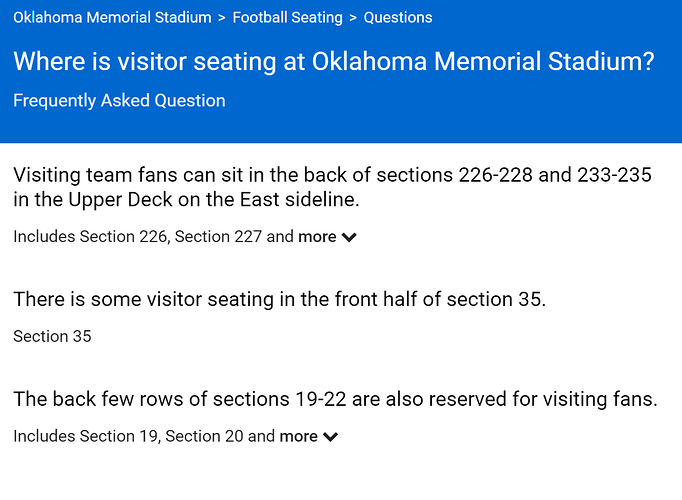Click "Section 227" in the includes line
Screen dimensions: 682x500
(218, 237)
